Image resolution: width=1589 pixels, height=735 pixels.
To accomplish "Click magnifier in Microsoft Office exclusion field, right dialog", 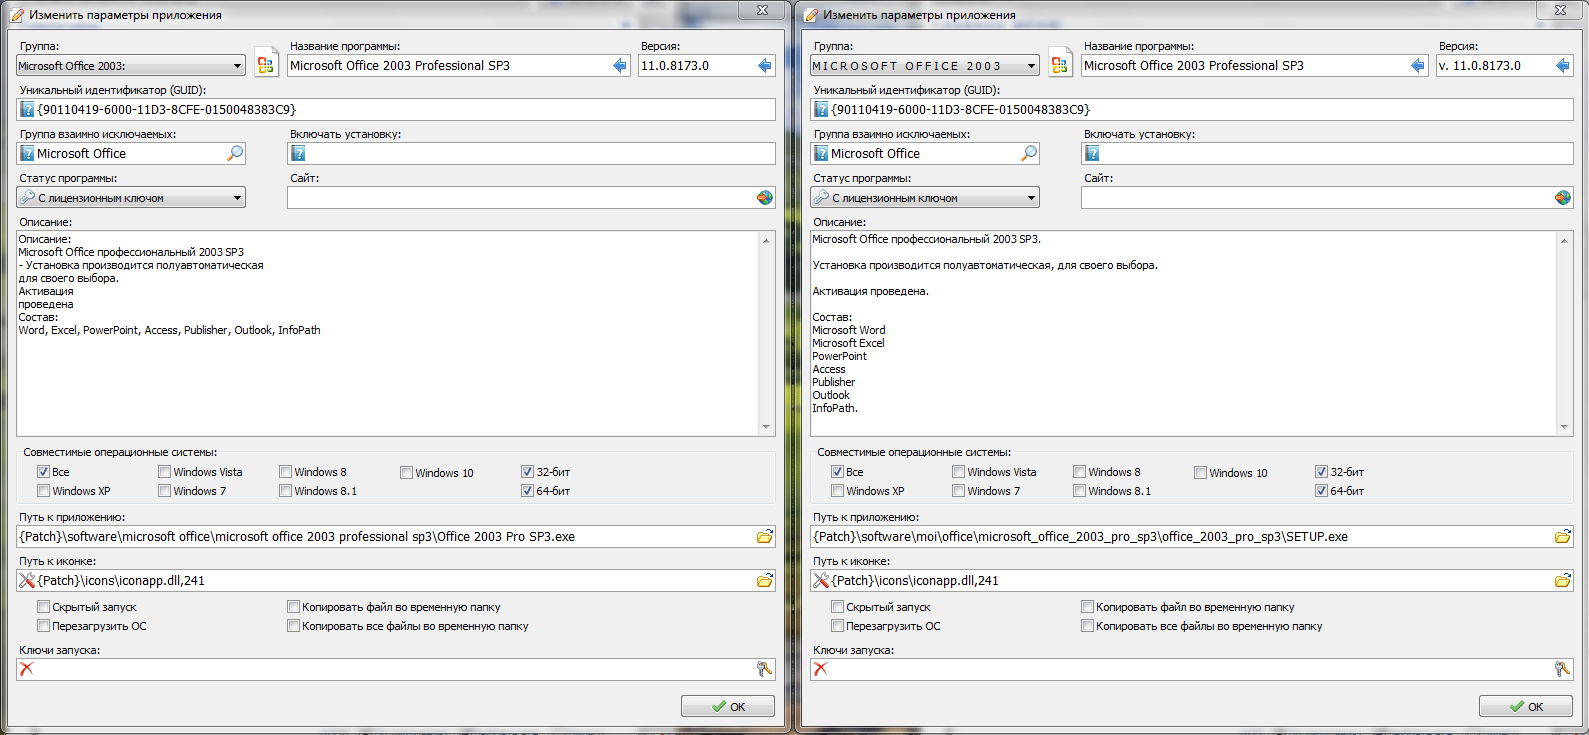I will 1029,153.
